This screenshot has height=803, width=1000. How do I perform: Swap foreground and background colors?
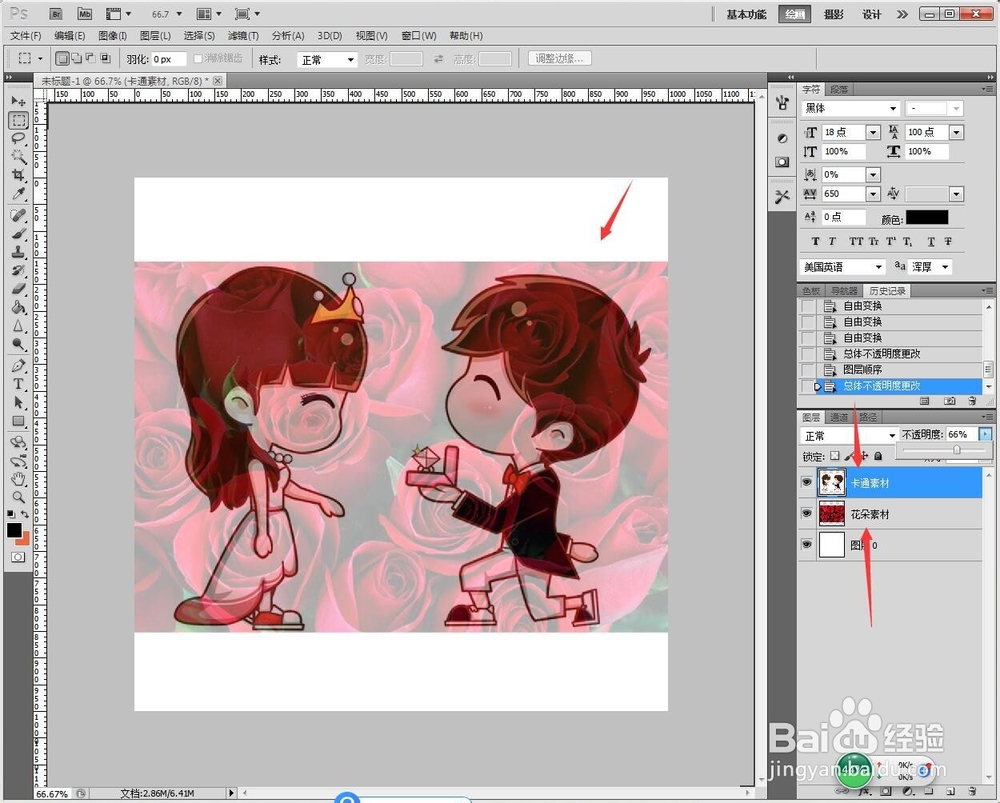(x=25, y=514)
